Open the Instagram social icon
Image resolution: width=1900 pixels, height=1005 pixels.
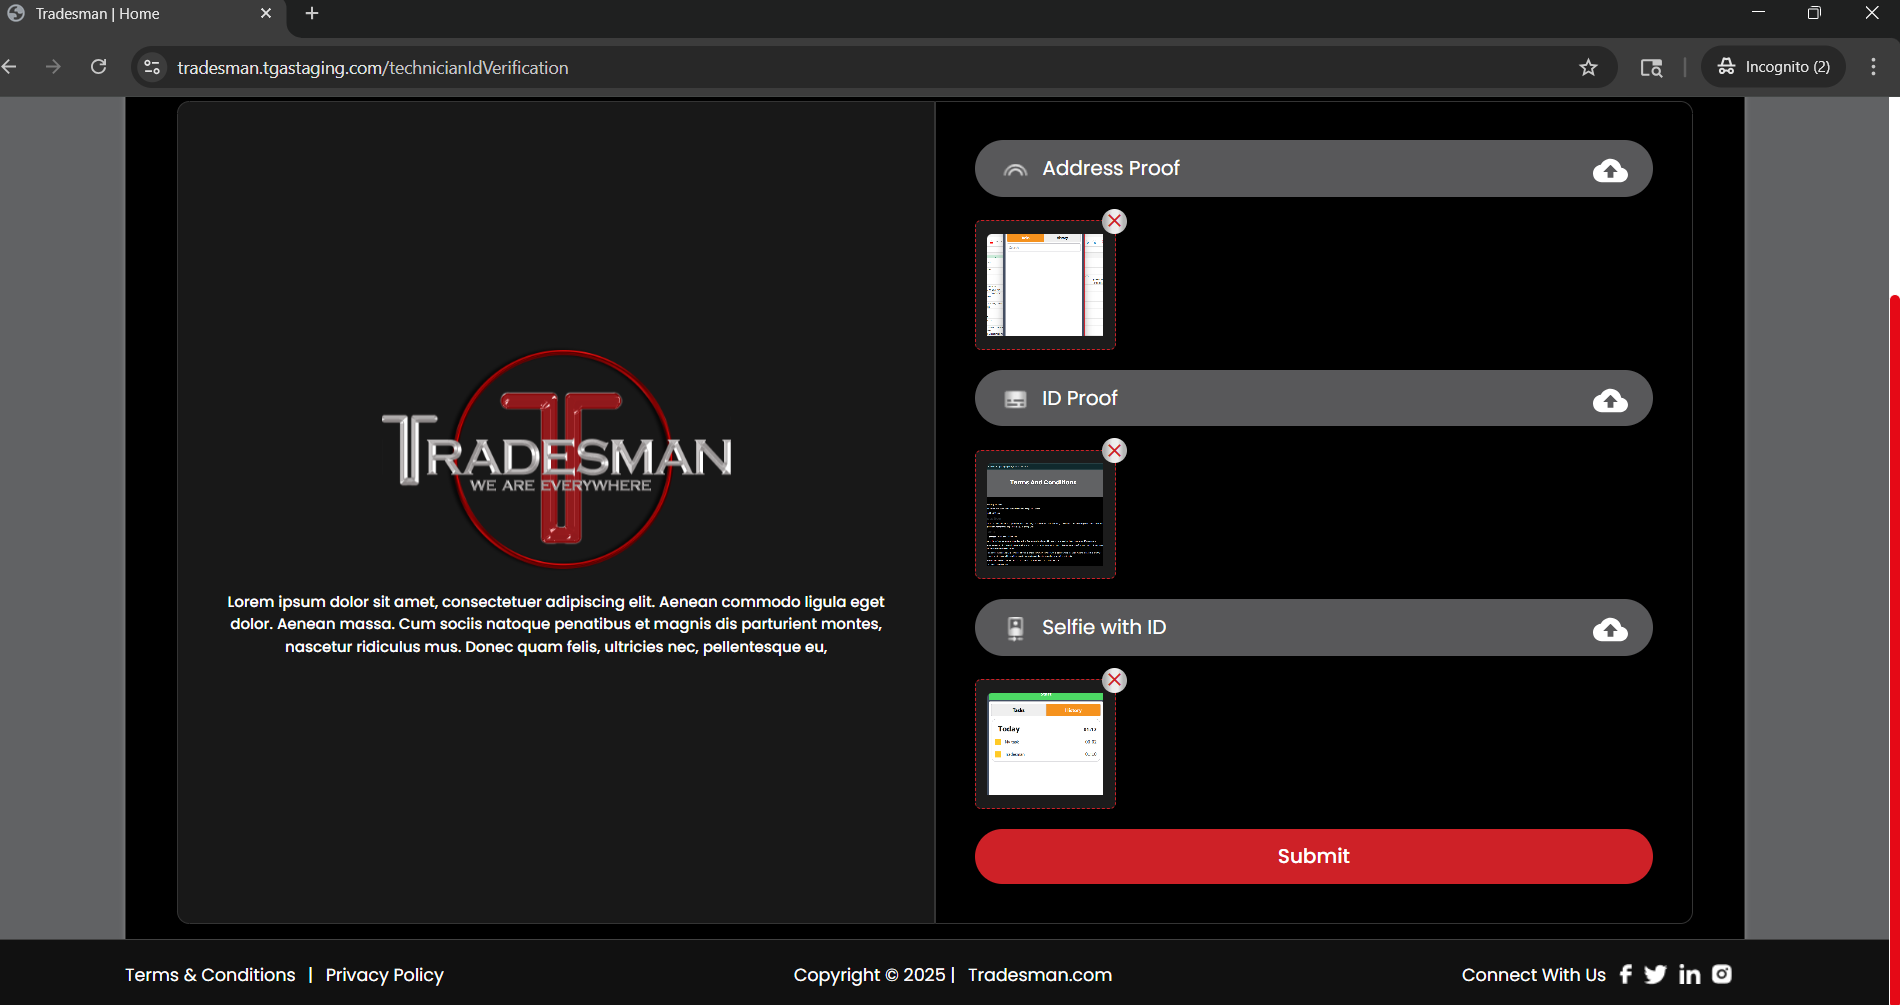pyautogui.click(x=1722, y=973)
